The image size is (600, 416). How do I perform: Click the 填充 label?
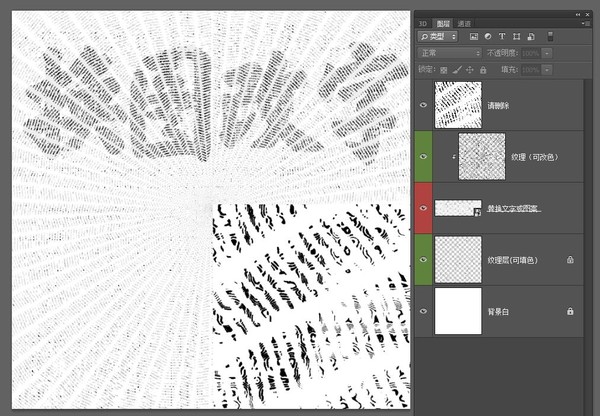509,70
